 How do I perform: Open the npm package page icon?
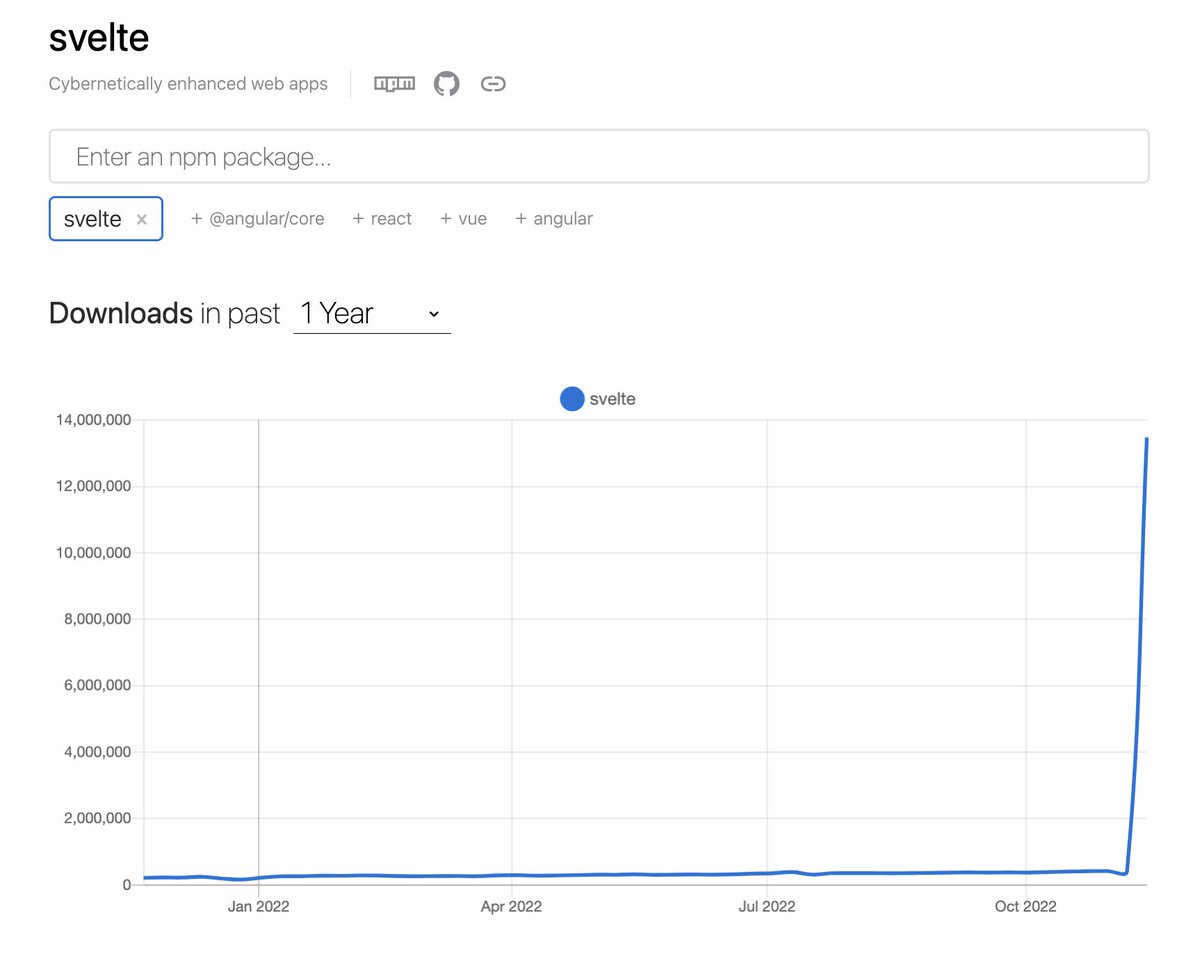click(x=394, y=84)
